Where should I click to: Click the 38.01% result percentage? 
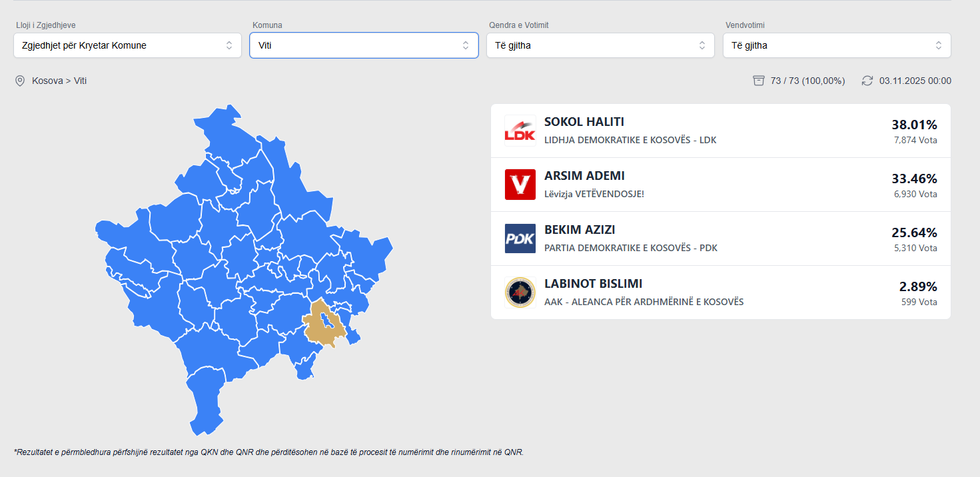tap(914, 125)
